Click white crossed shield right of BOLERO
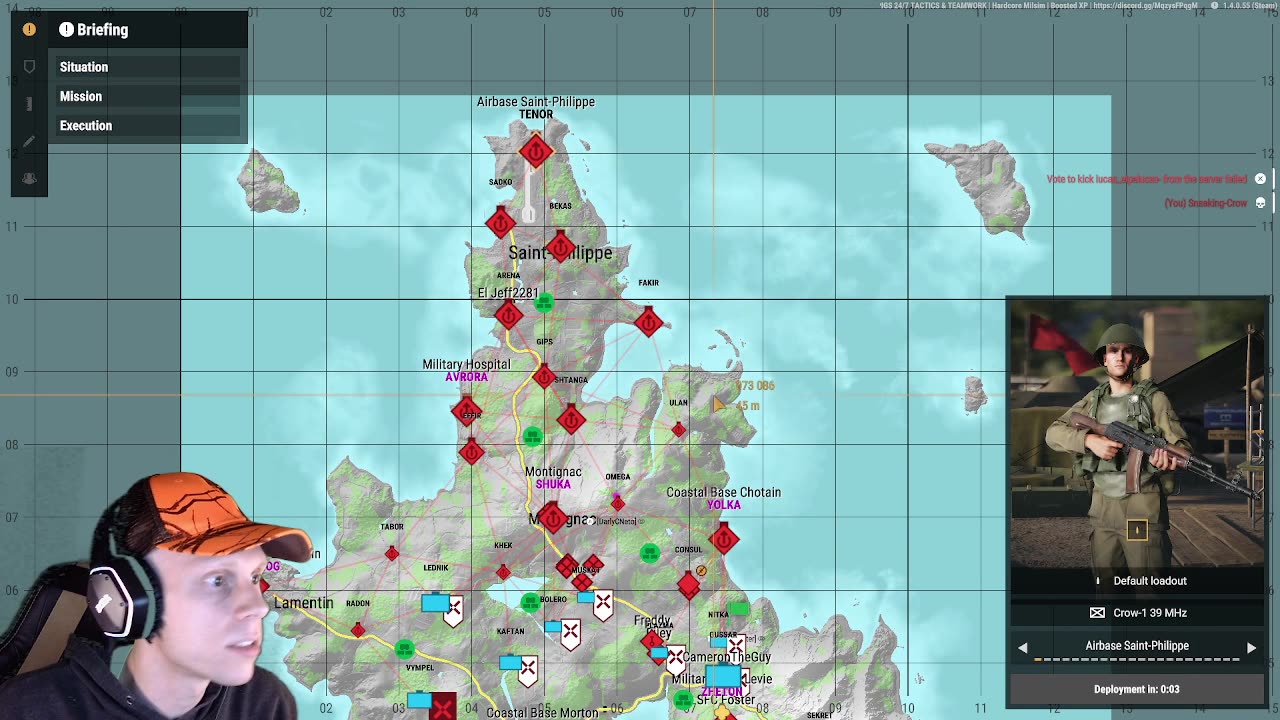Image resolution: width=1280 pixels, height=720 pixels. [603, 604]
